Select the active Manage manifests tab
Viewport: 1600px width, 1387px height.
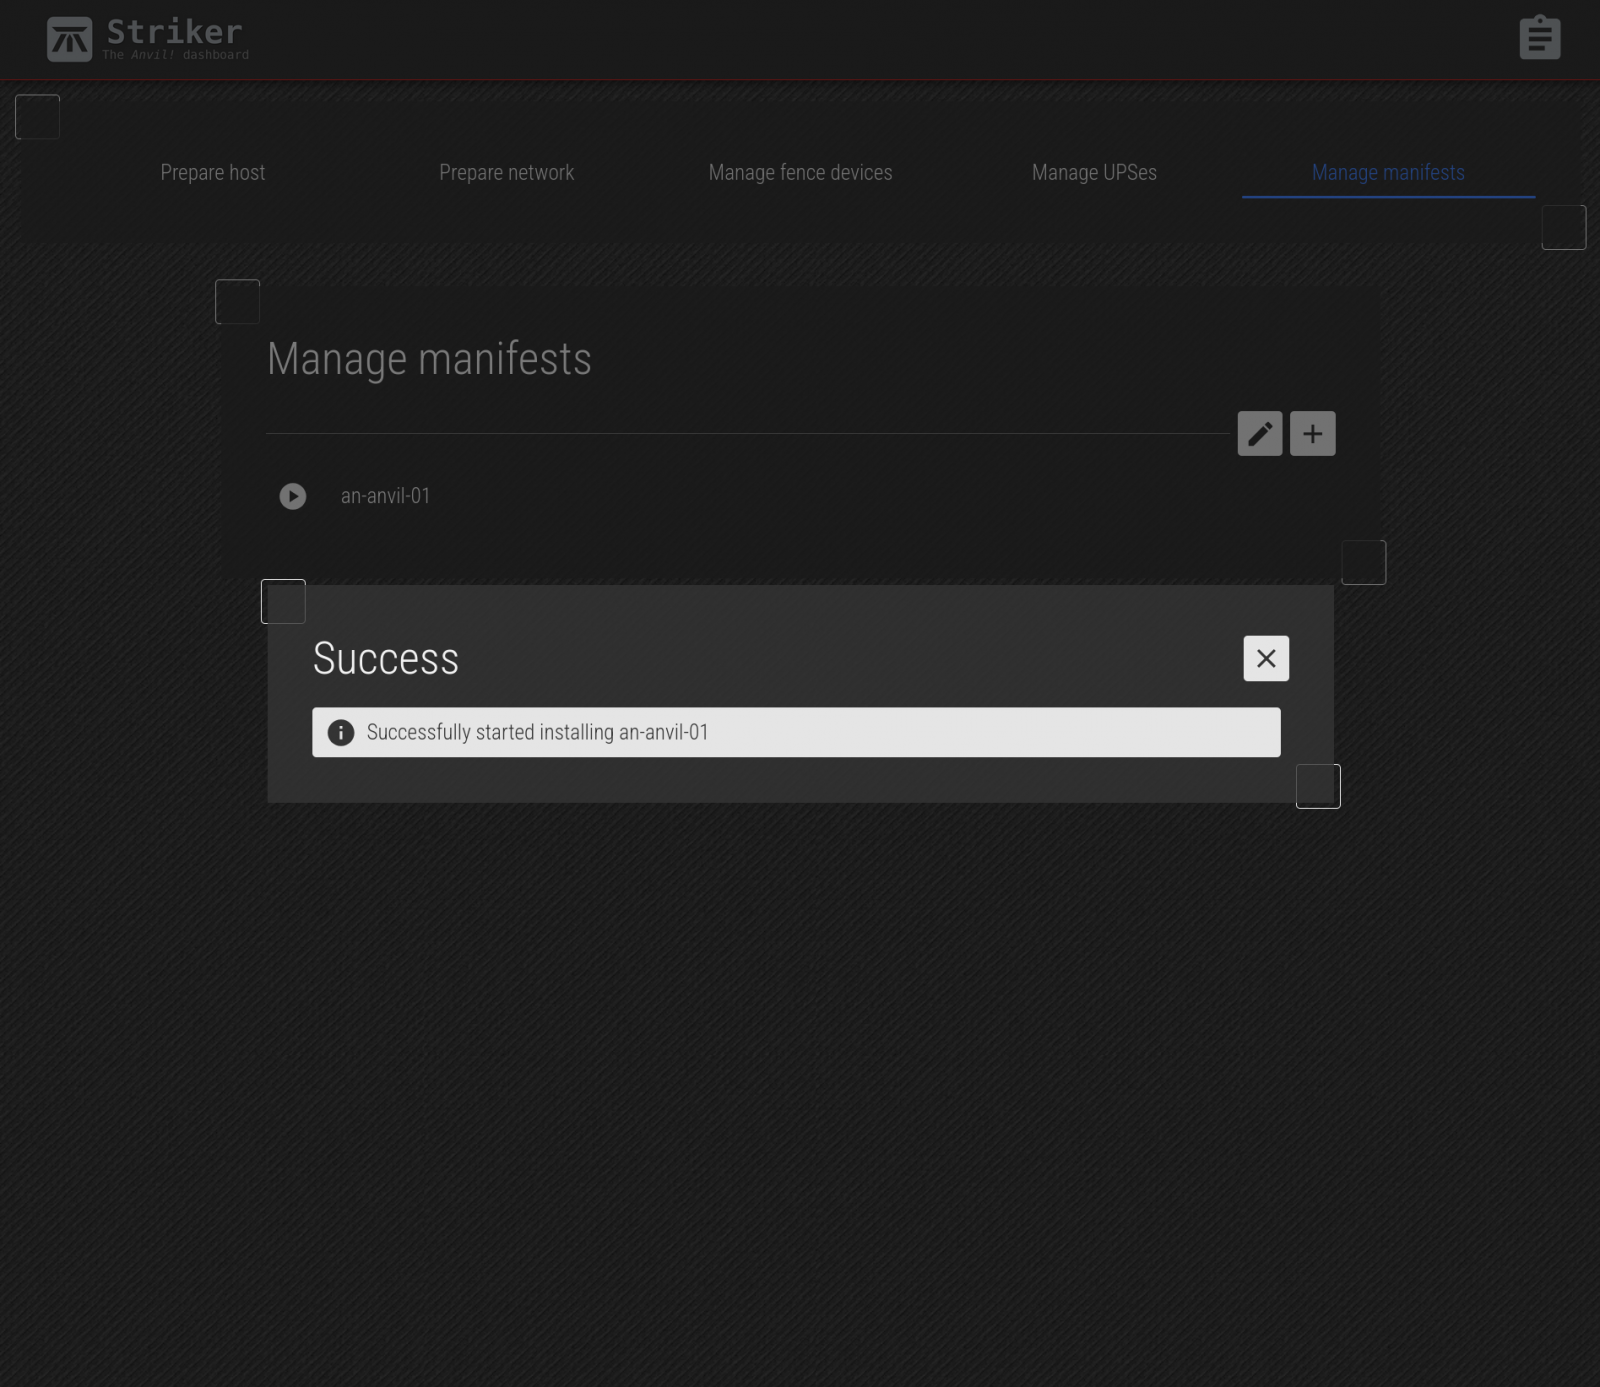(1387, 173)
